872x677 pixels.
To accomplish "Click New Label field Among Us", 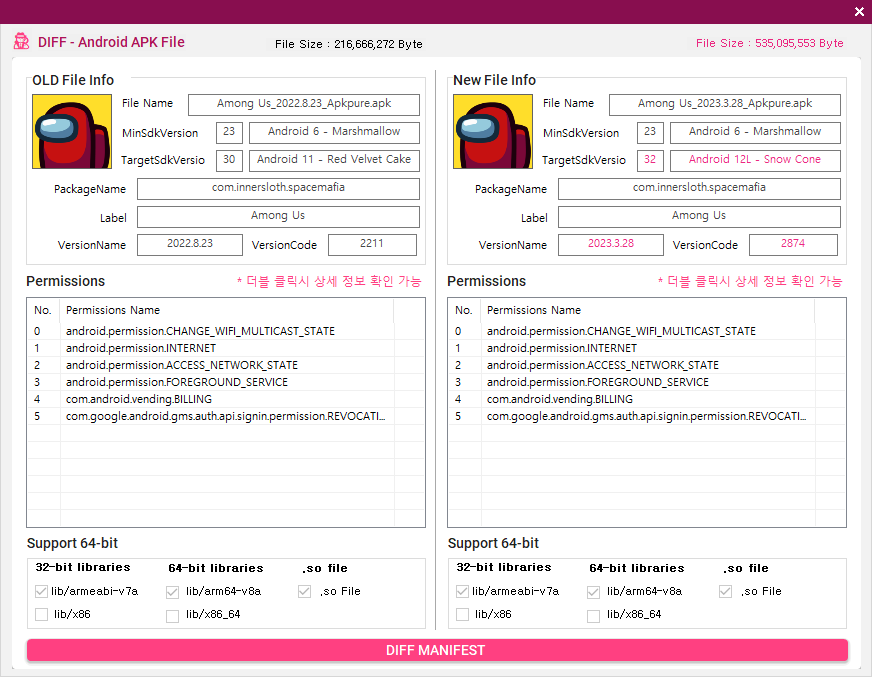I will coord(699,216).
